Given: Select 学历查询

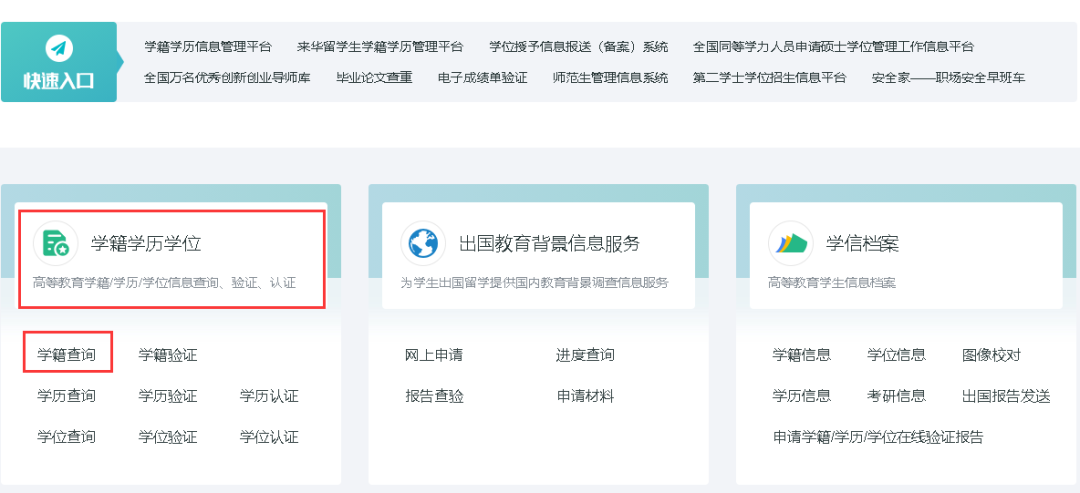Looking at the screenshot, I should tap(67, 396).
